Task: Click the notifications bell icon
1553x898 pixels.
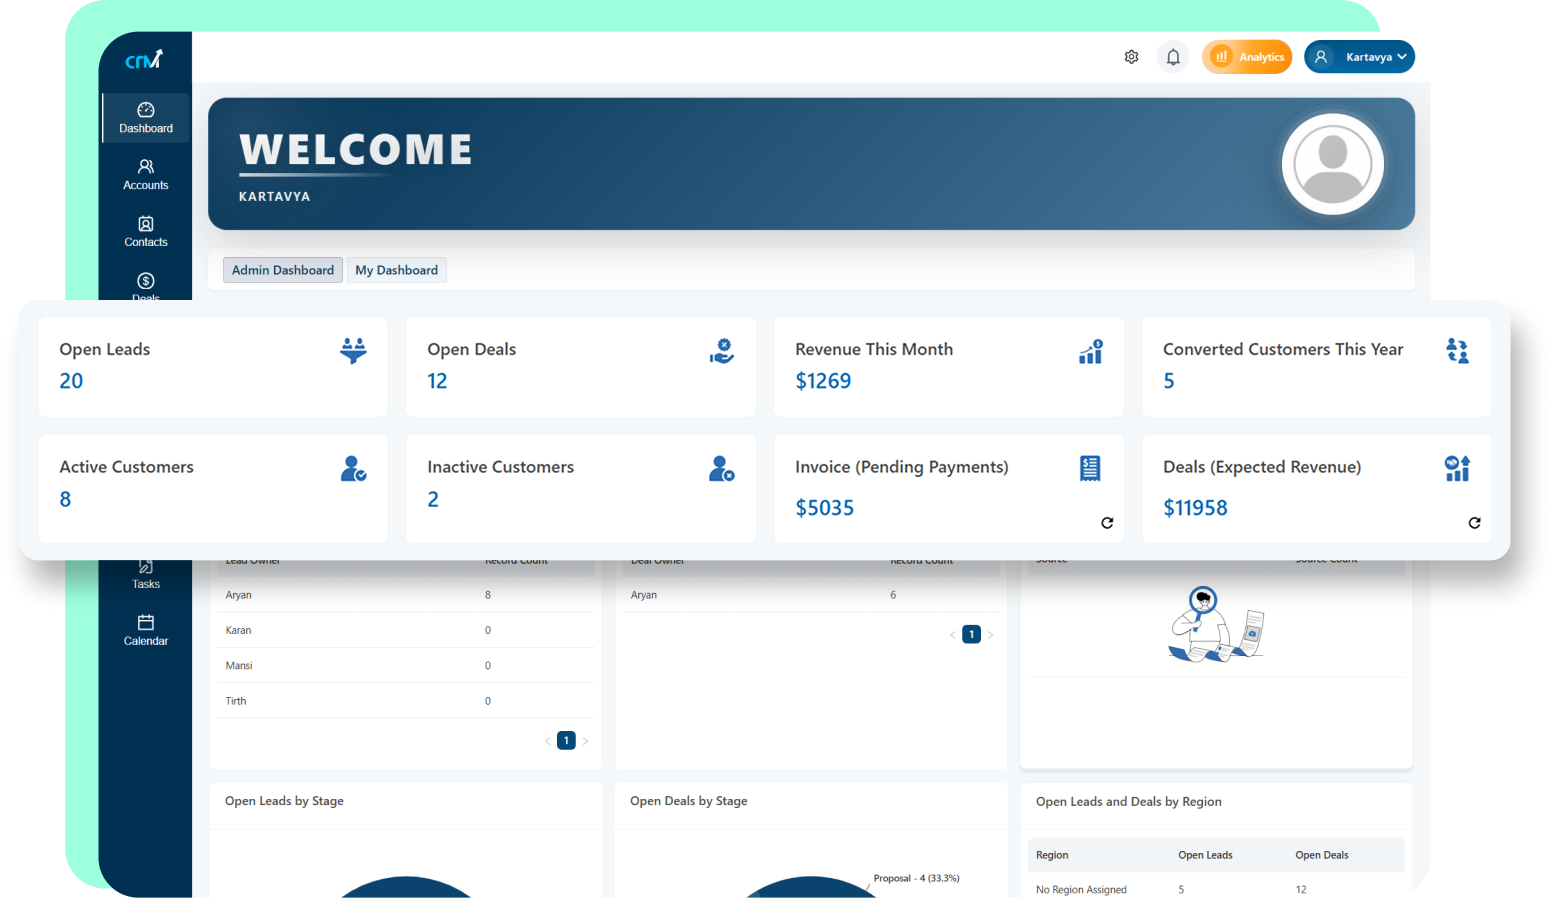Action: point(1173,57)
